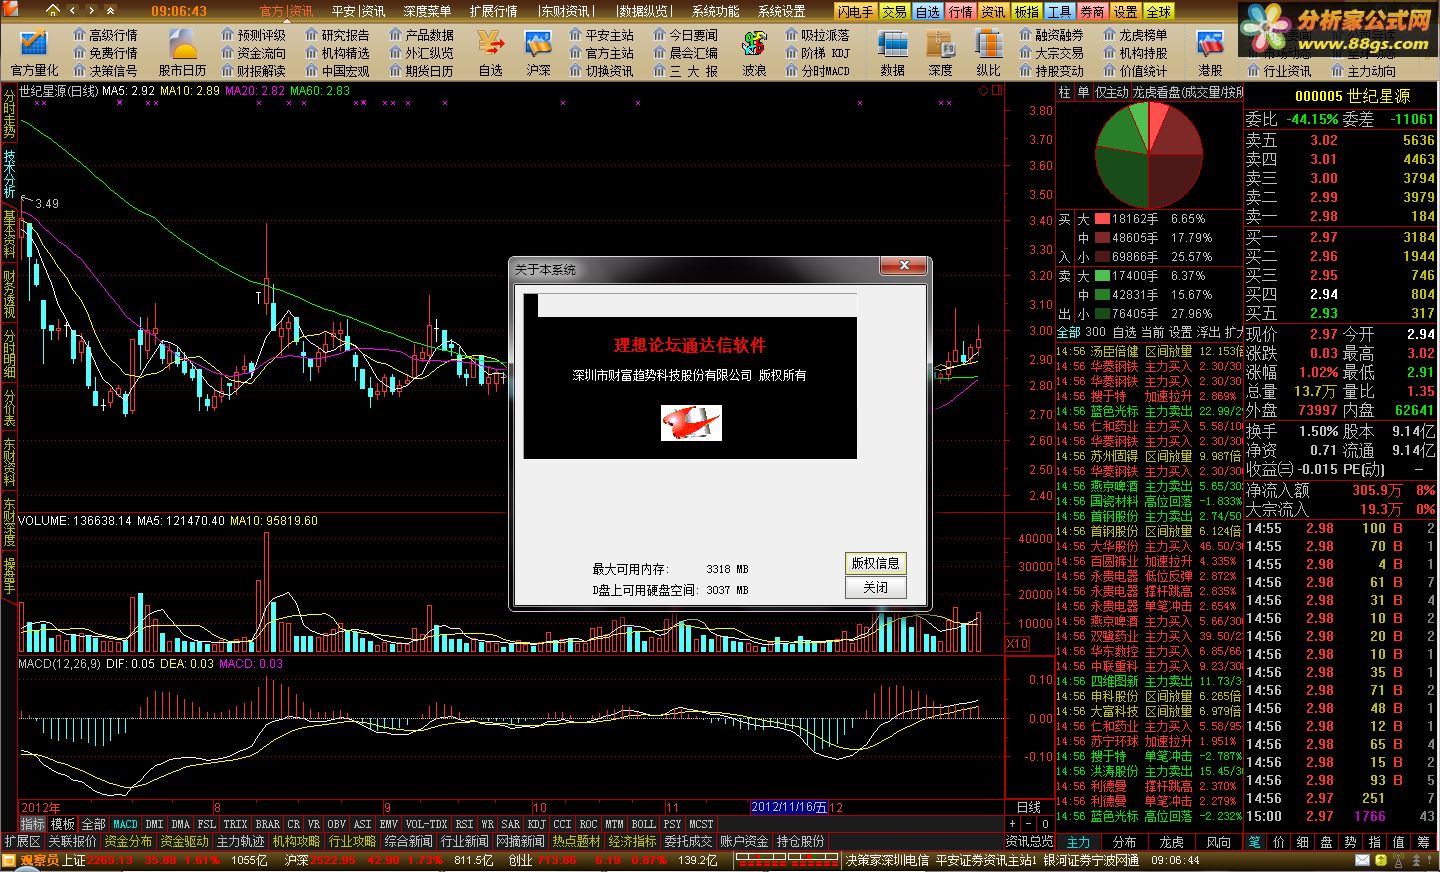This screenshot has width=1440, height=872.
Task: Open 设置 in the message list header
Action: click(1181, 332)
